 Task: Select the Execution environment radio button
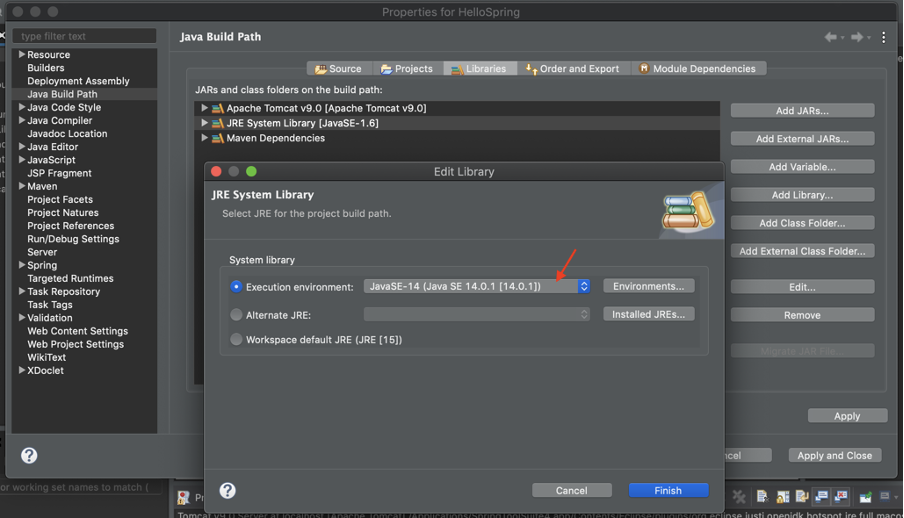click(x=236, y=287)
